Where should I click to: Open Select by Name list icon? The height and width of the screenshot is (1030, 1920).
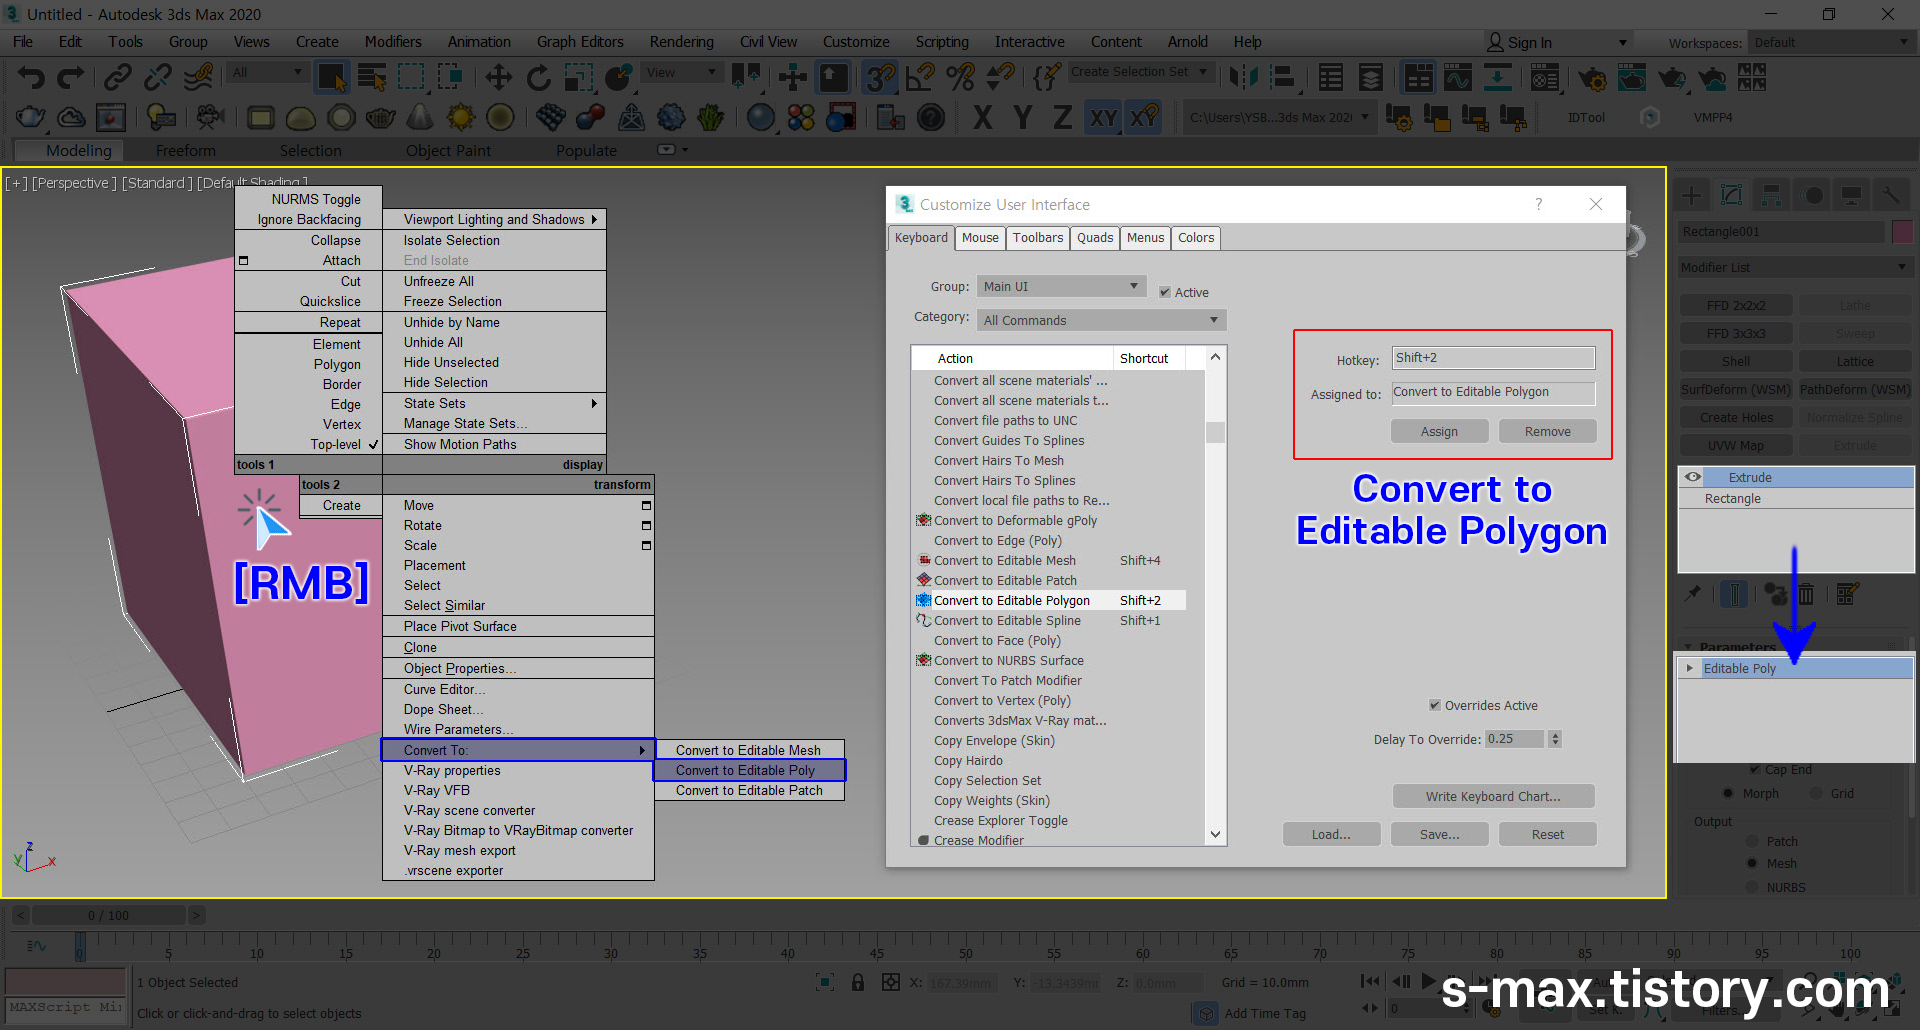click(x=372, y=77)
